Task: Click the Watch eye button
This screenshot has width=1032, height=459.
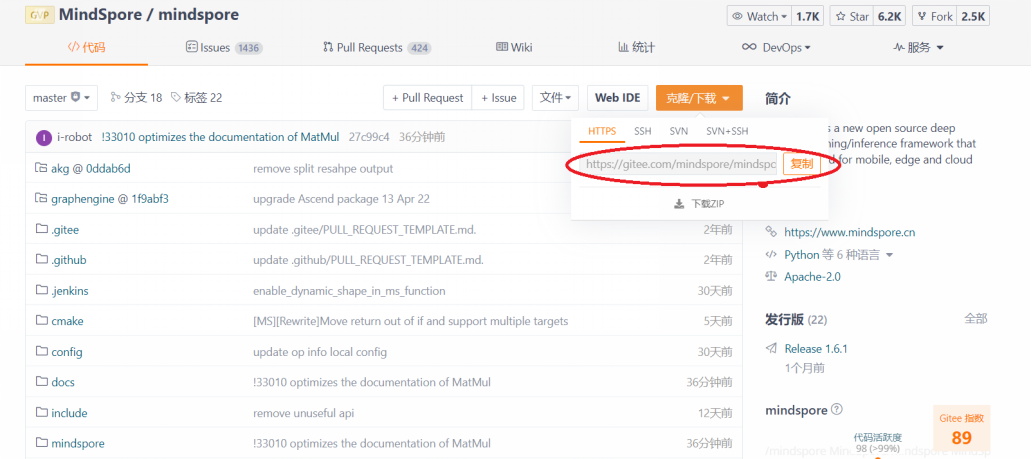Action: (x=759, y=16)
